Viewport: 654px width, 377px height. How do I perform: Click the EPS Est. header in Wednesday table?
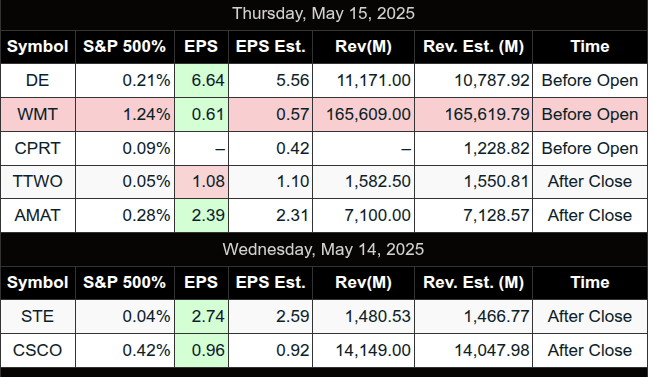coord(270,283)
